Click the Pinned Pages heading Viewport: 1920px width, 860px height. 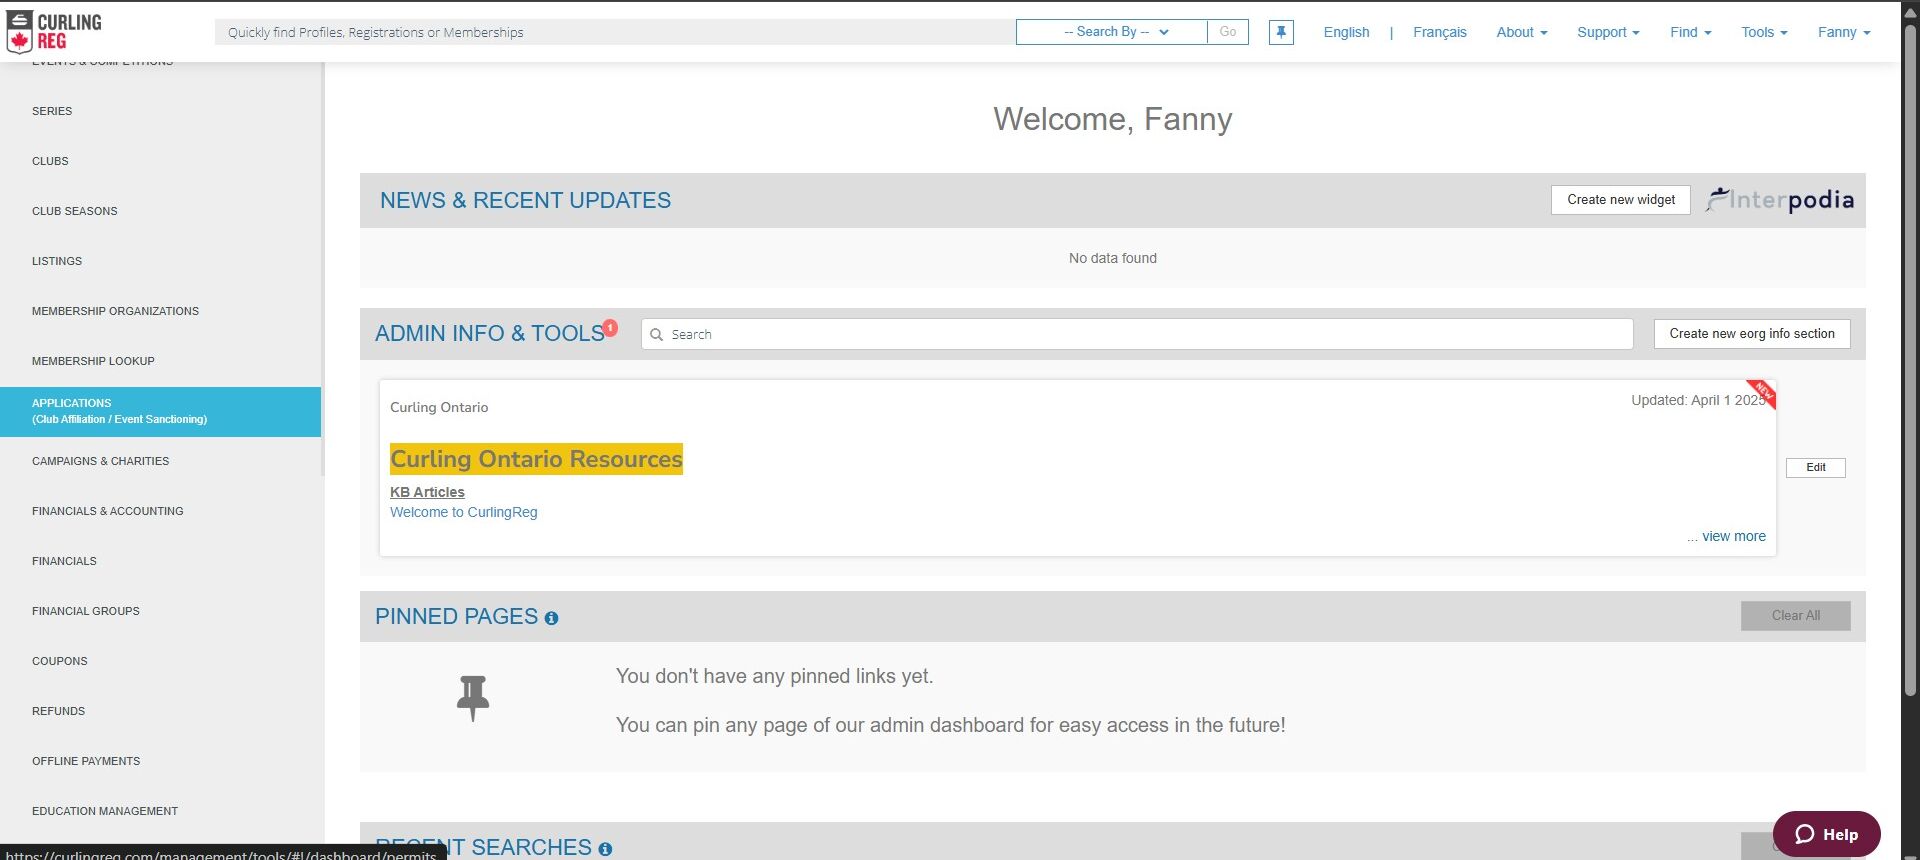[456, 616]
